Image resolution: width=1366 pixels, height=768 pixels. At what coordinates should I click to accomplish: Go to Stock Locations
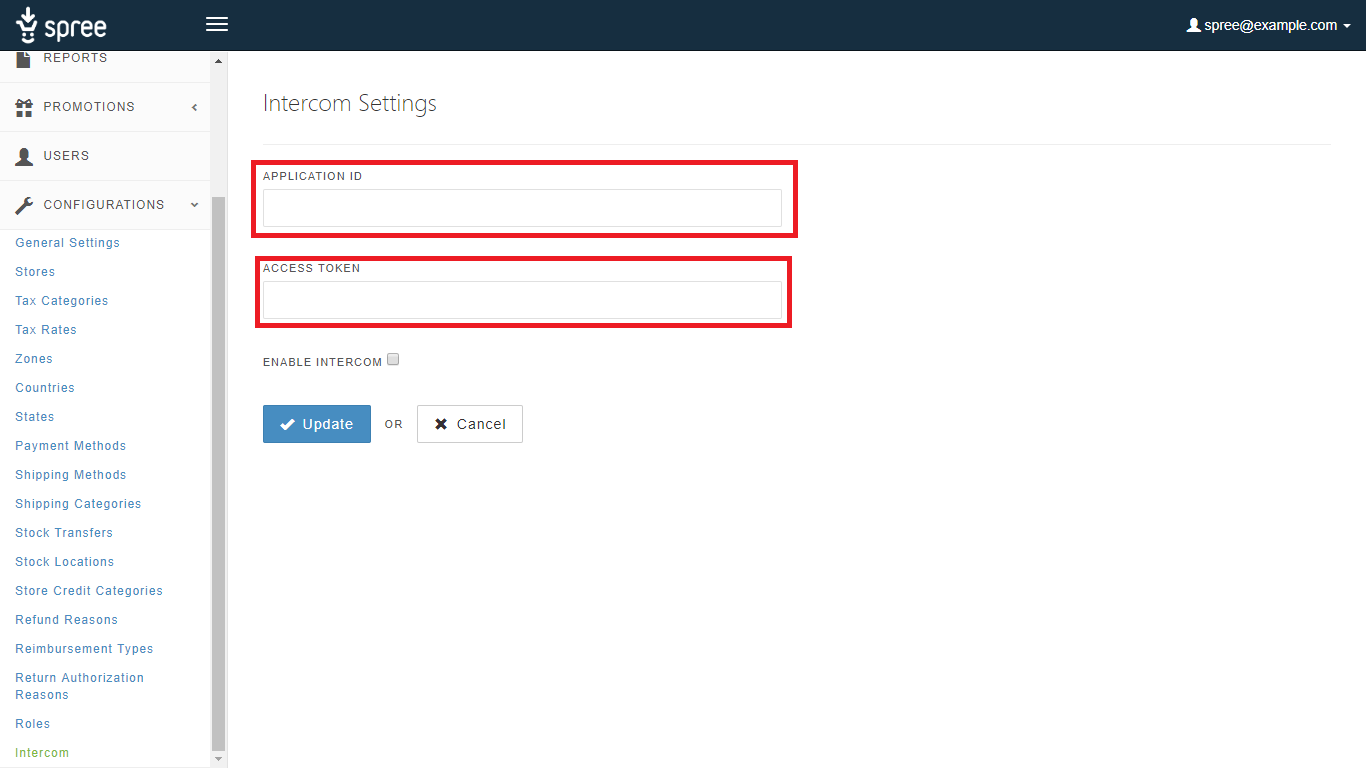click(x=65, y=562)
